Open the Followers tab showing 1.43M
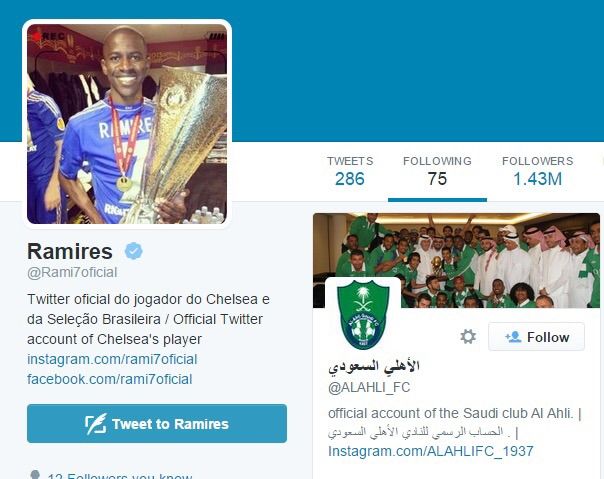Image resolution: width=604 pixels, height=479 pixels. click(537, 172)
